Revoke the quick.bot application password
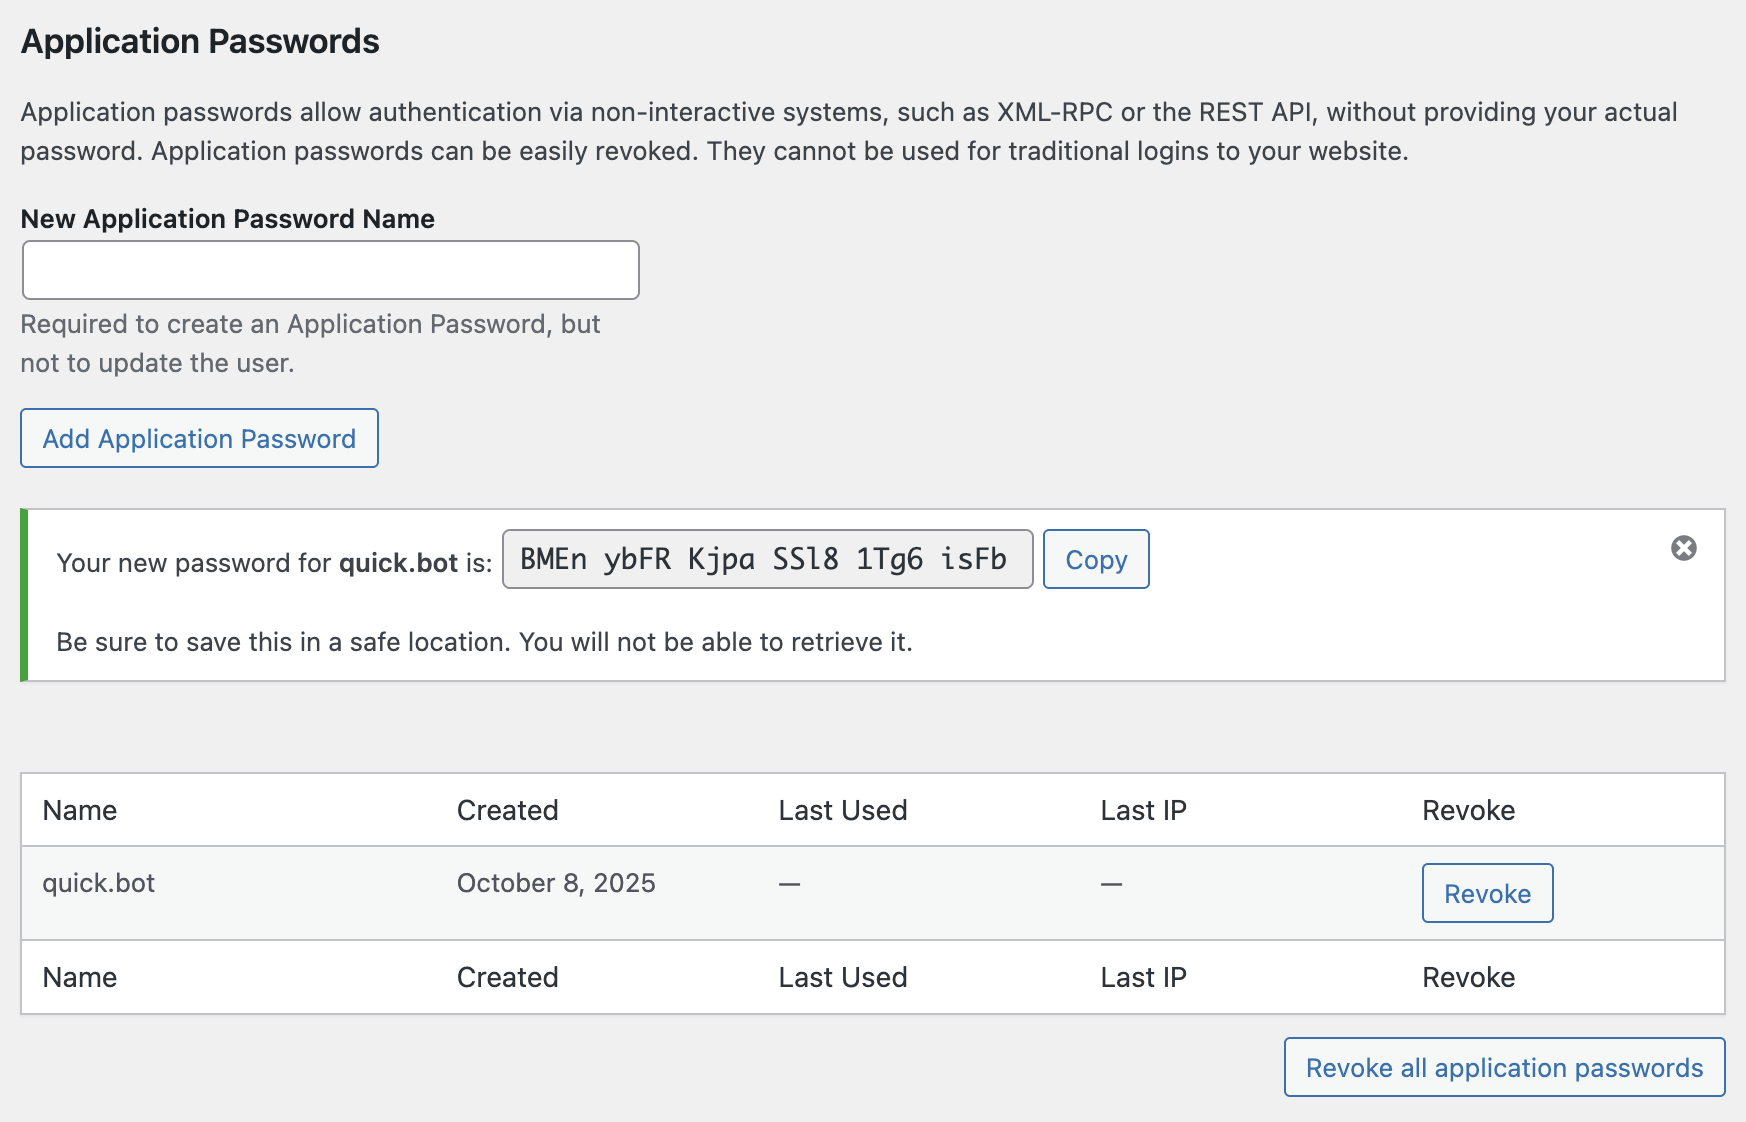 point(1487,893)
